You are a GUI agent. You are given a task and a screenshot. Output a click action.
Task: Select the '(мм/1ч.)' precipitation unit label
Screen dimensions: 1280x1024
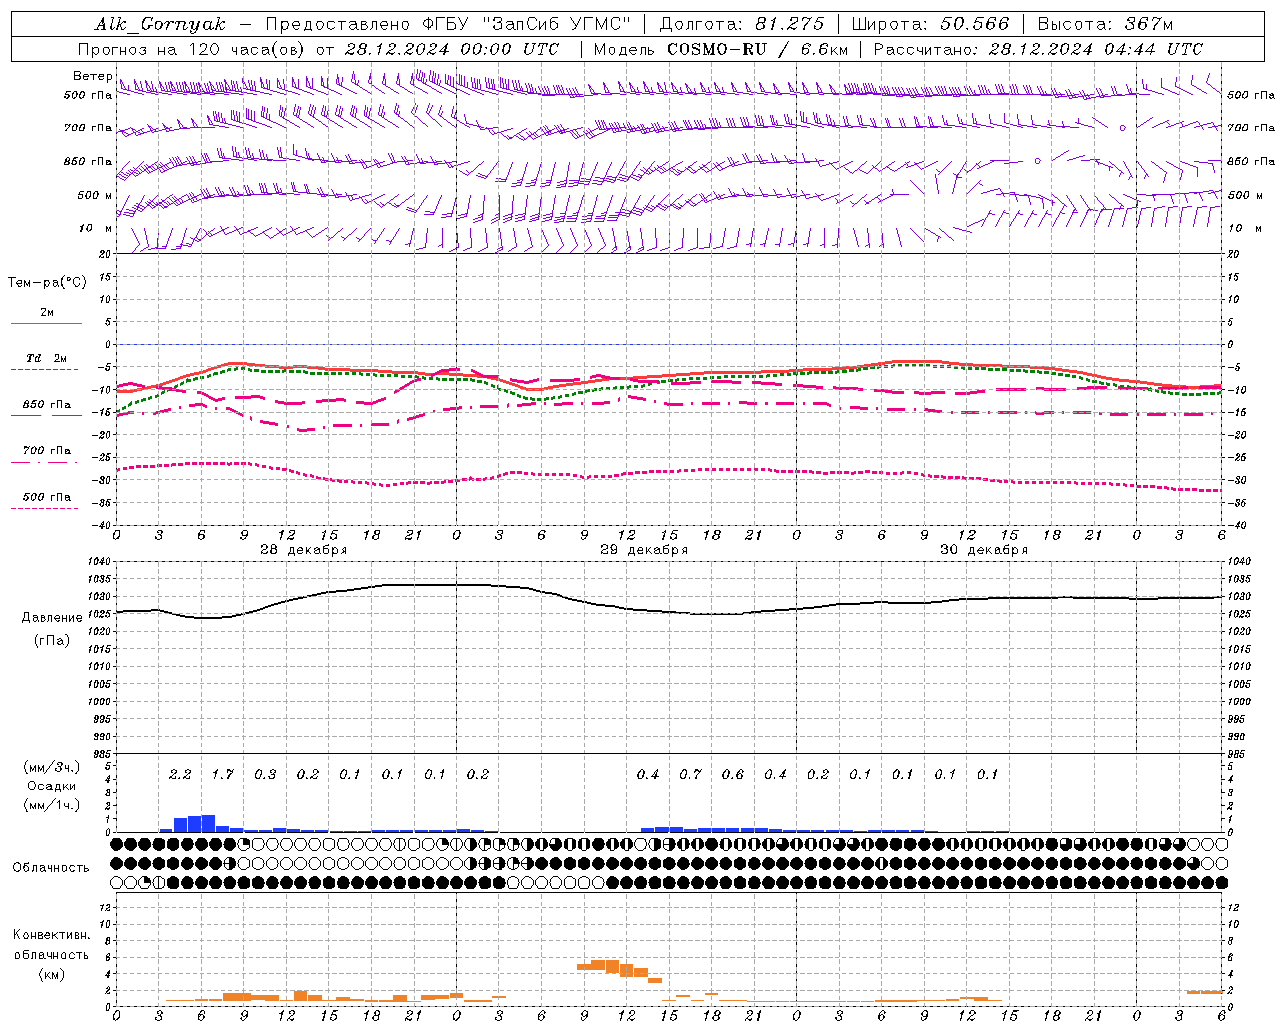[52, 805]
